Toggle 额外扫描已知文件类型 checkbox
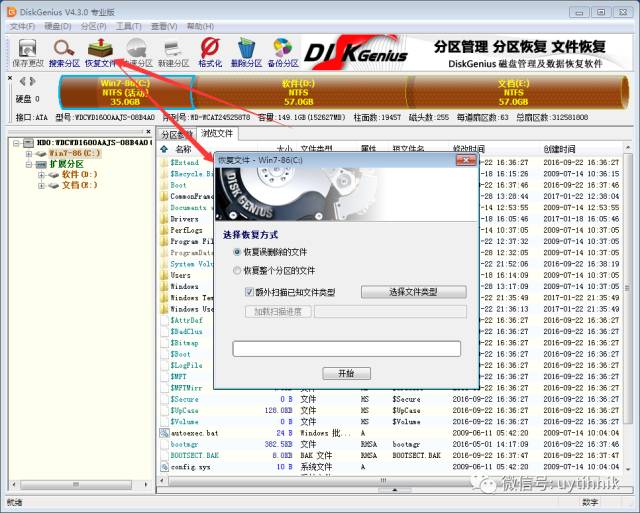 249,292
